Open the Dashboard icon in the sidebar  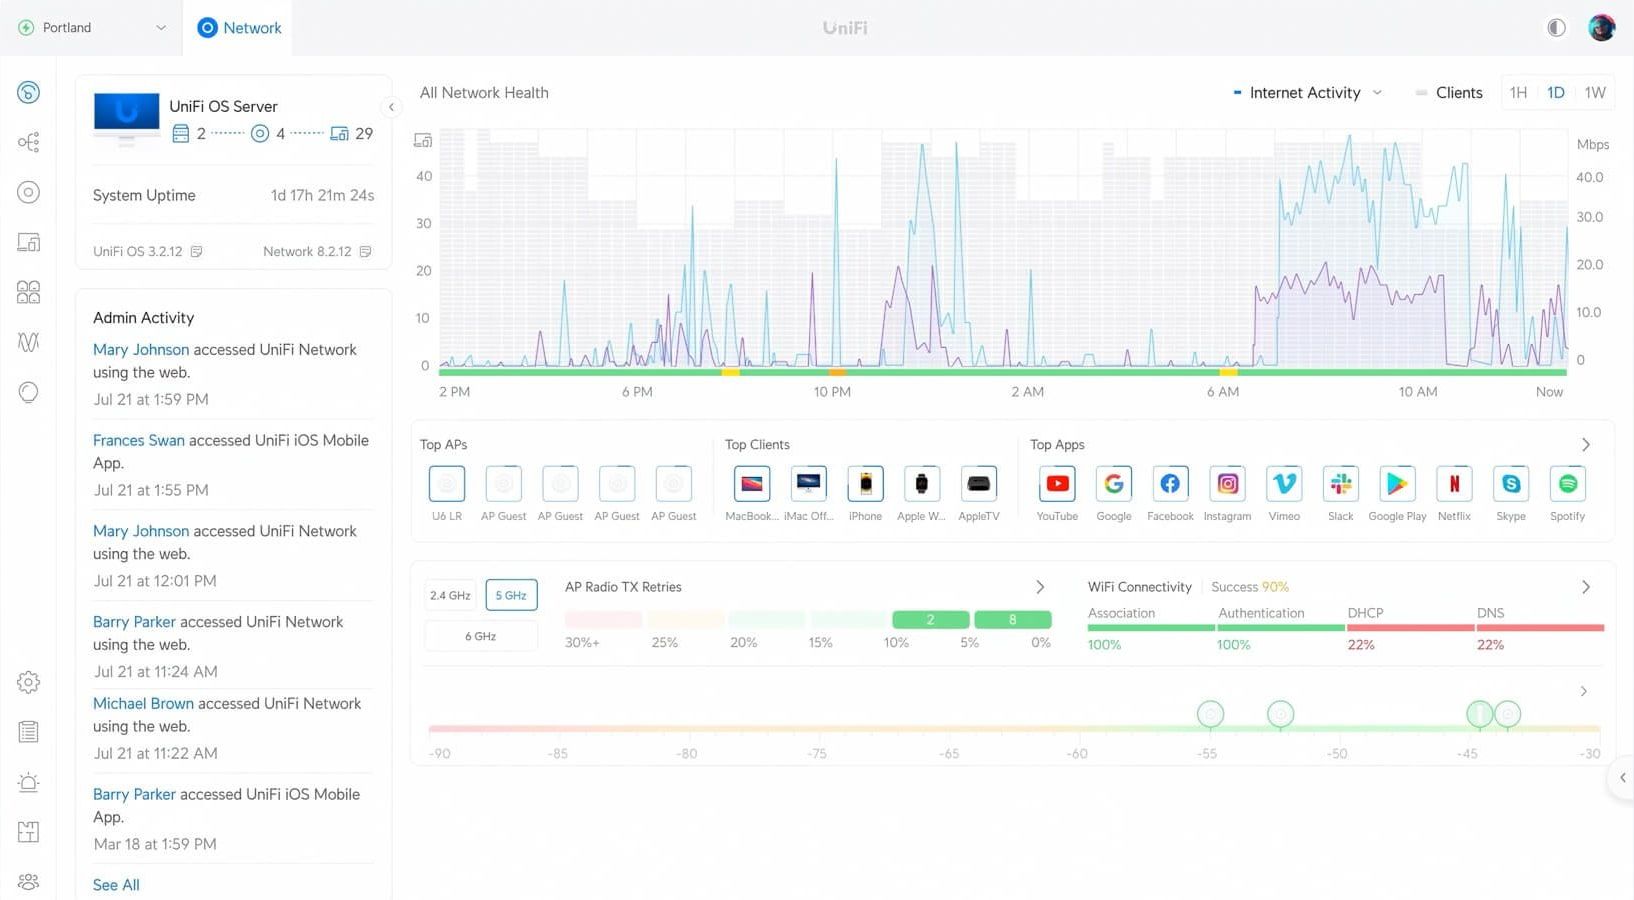click(28, 93)
